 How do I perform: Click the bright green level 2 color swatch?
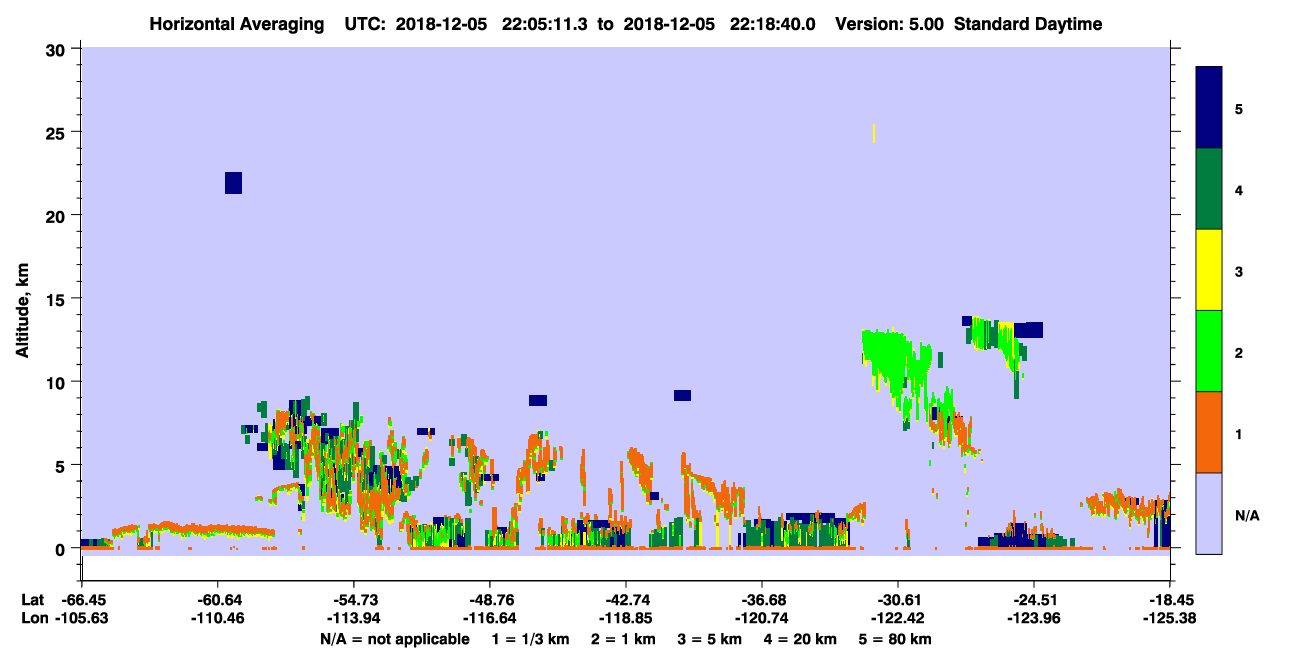coord(1209,350)
